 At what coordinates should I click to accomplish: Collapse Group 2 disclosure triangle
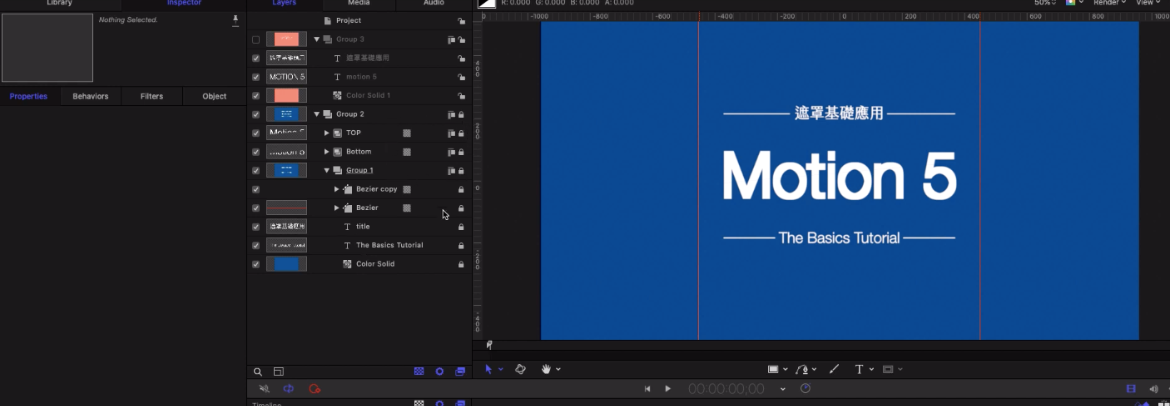tap(316, 114)
